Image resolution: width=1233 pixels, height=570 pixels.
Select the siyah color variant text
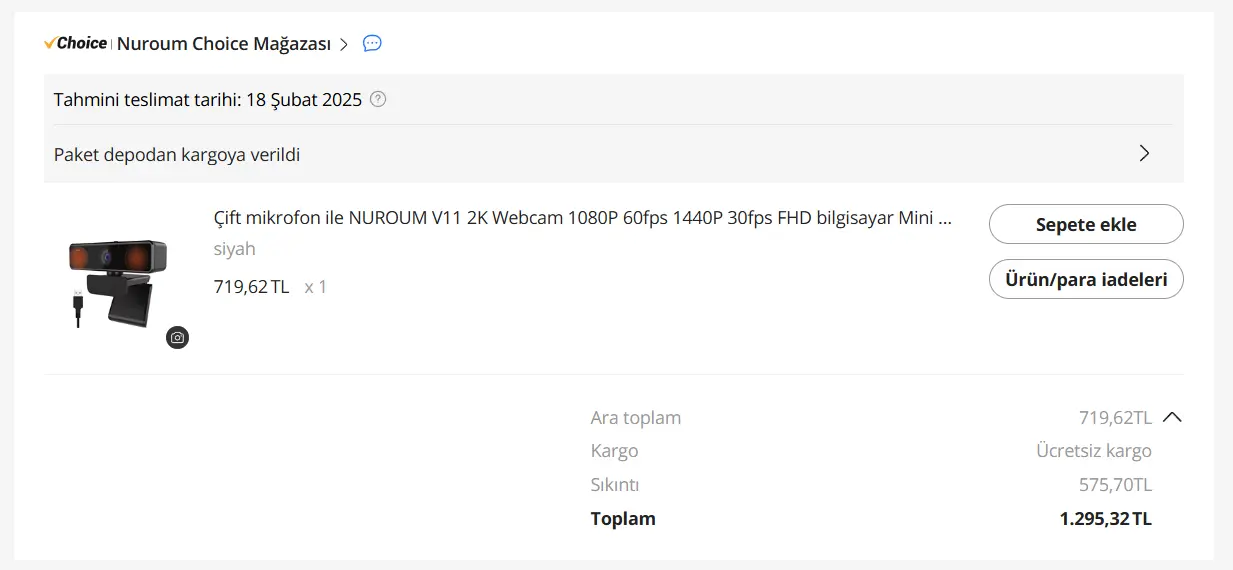(x=235, y=248)
